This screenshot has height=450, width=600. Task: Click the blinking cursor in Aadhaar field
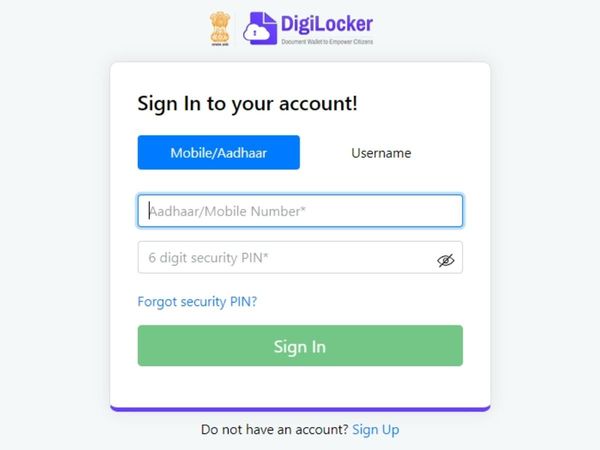pyautogui.click(x=149, y=211)
